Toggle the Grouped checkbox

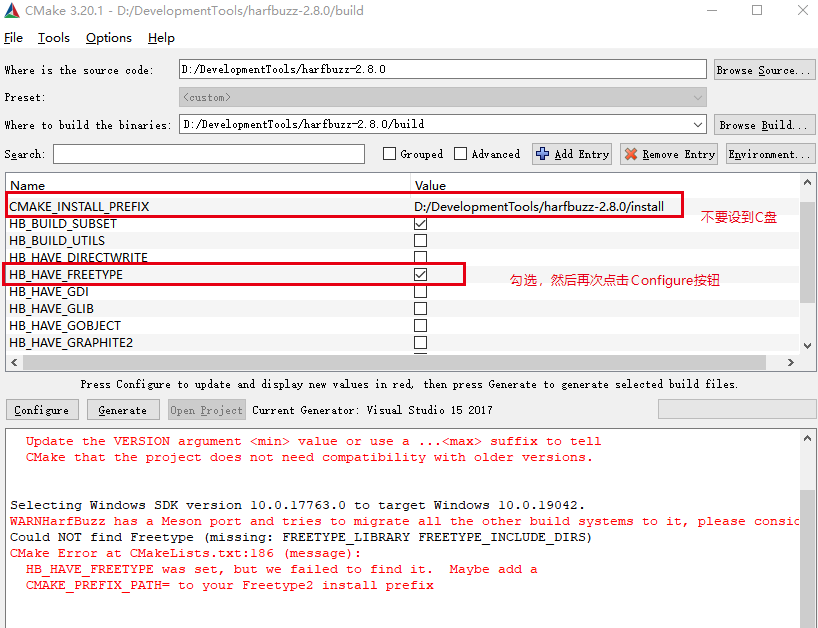pyautogui.click(x=389, y=153)
